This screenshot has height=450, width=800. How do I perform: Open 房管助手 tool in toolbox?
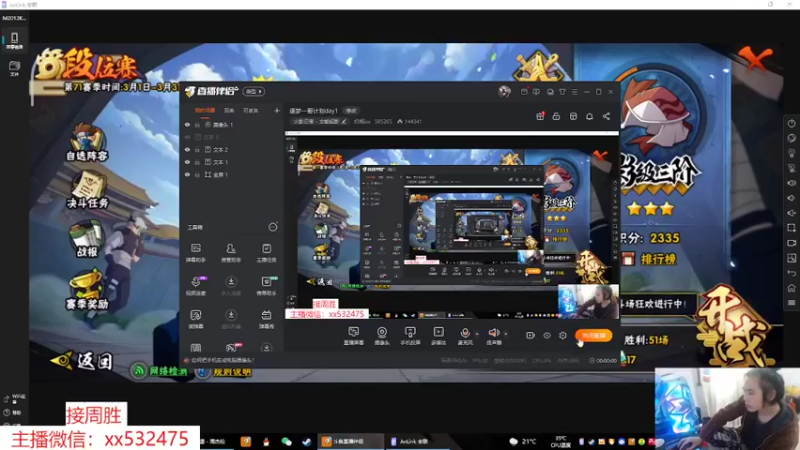[x=231, y=253]
